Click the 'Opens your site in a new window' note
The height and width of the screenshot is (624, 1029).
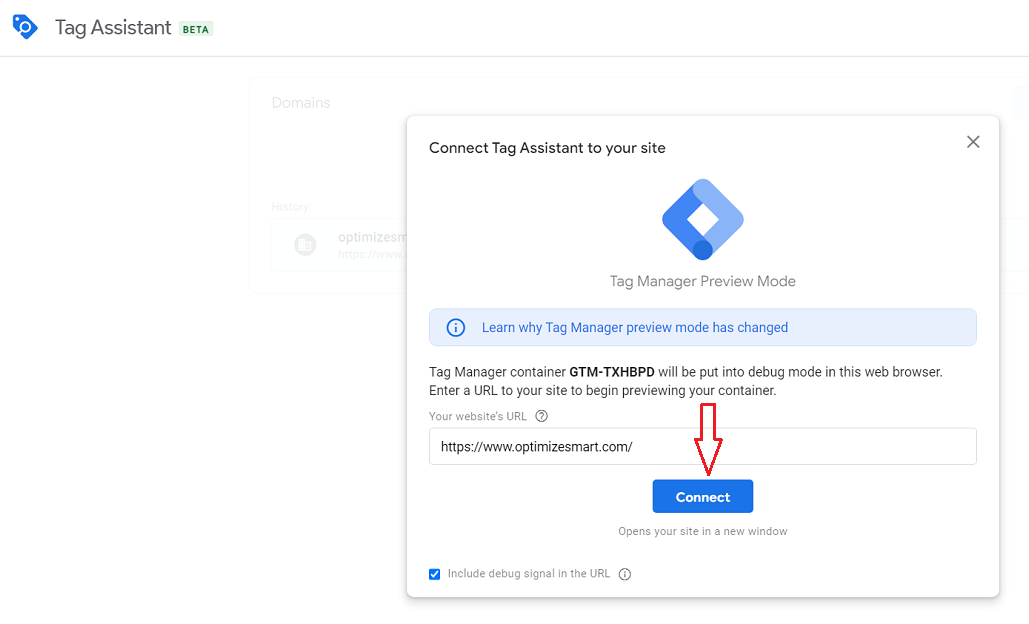coord(702,531)
